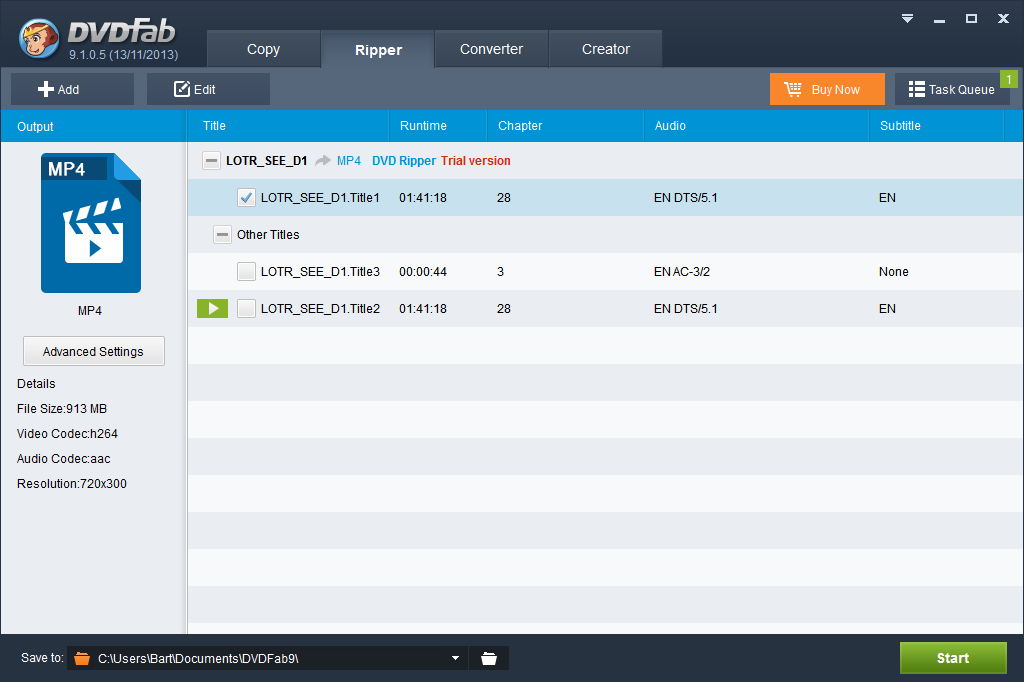Collapse the LOTR_SEE_D1 source group

[x=211, y=161]
